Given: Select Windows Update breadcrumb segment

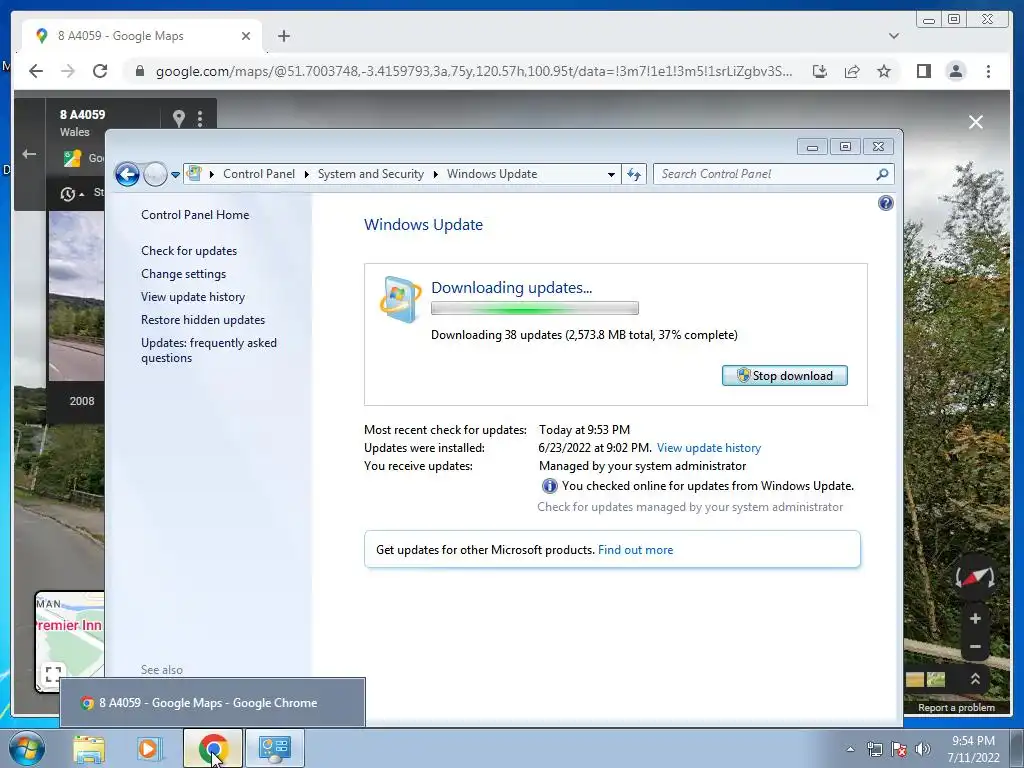Looking at the screenshot, I should click(x=492, y=174).
